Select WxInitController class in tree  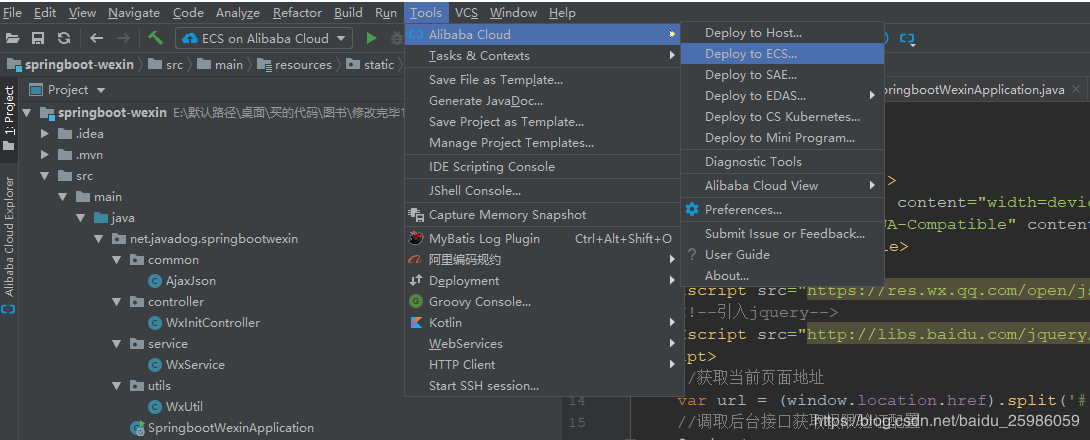tap(212, 323)
